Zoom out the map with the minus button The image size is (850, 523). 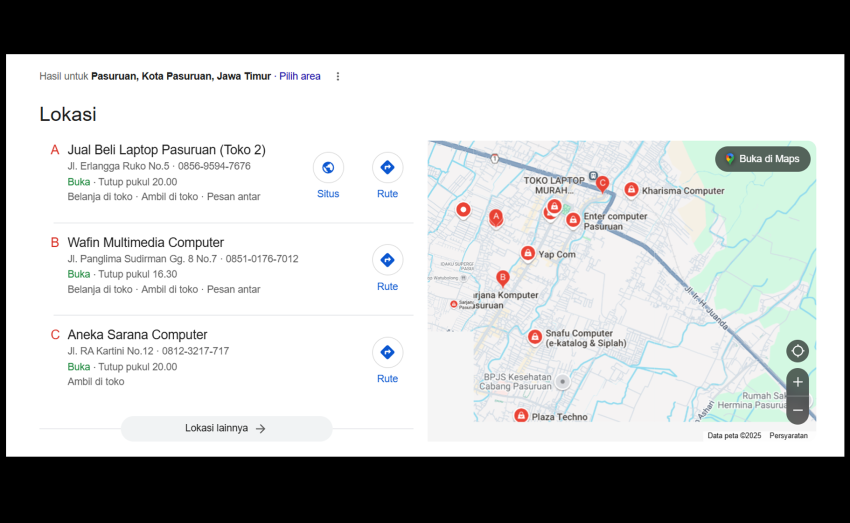(797, 410)
